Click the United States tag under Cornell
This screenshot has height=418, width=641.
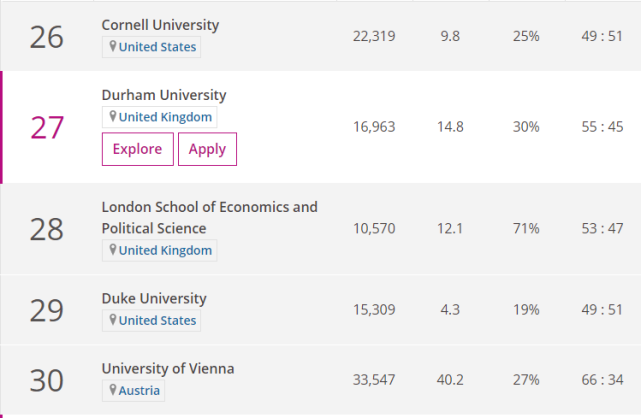click(158, 47)
